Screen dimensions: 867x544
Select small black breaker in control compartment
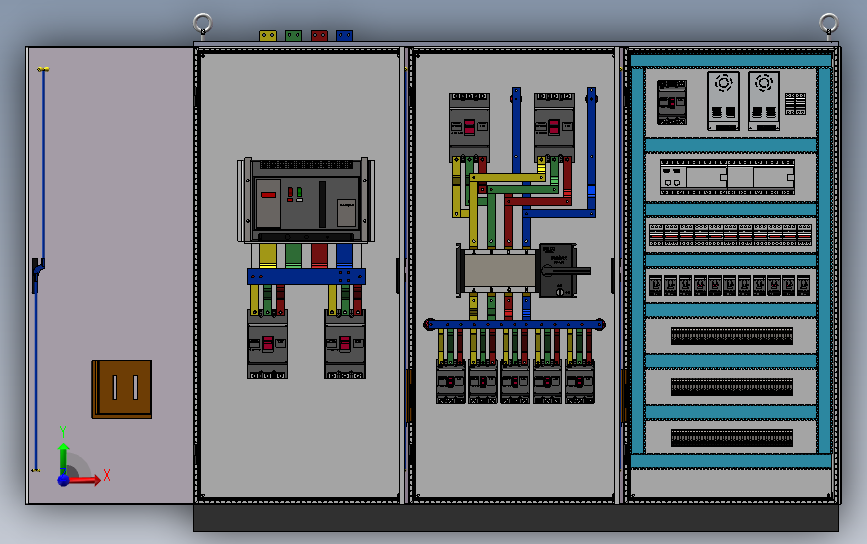672,102
